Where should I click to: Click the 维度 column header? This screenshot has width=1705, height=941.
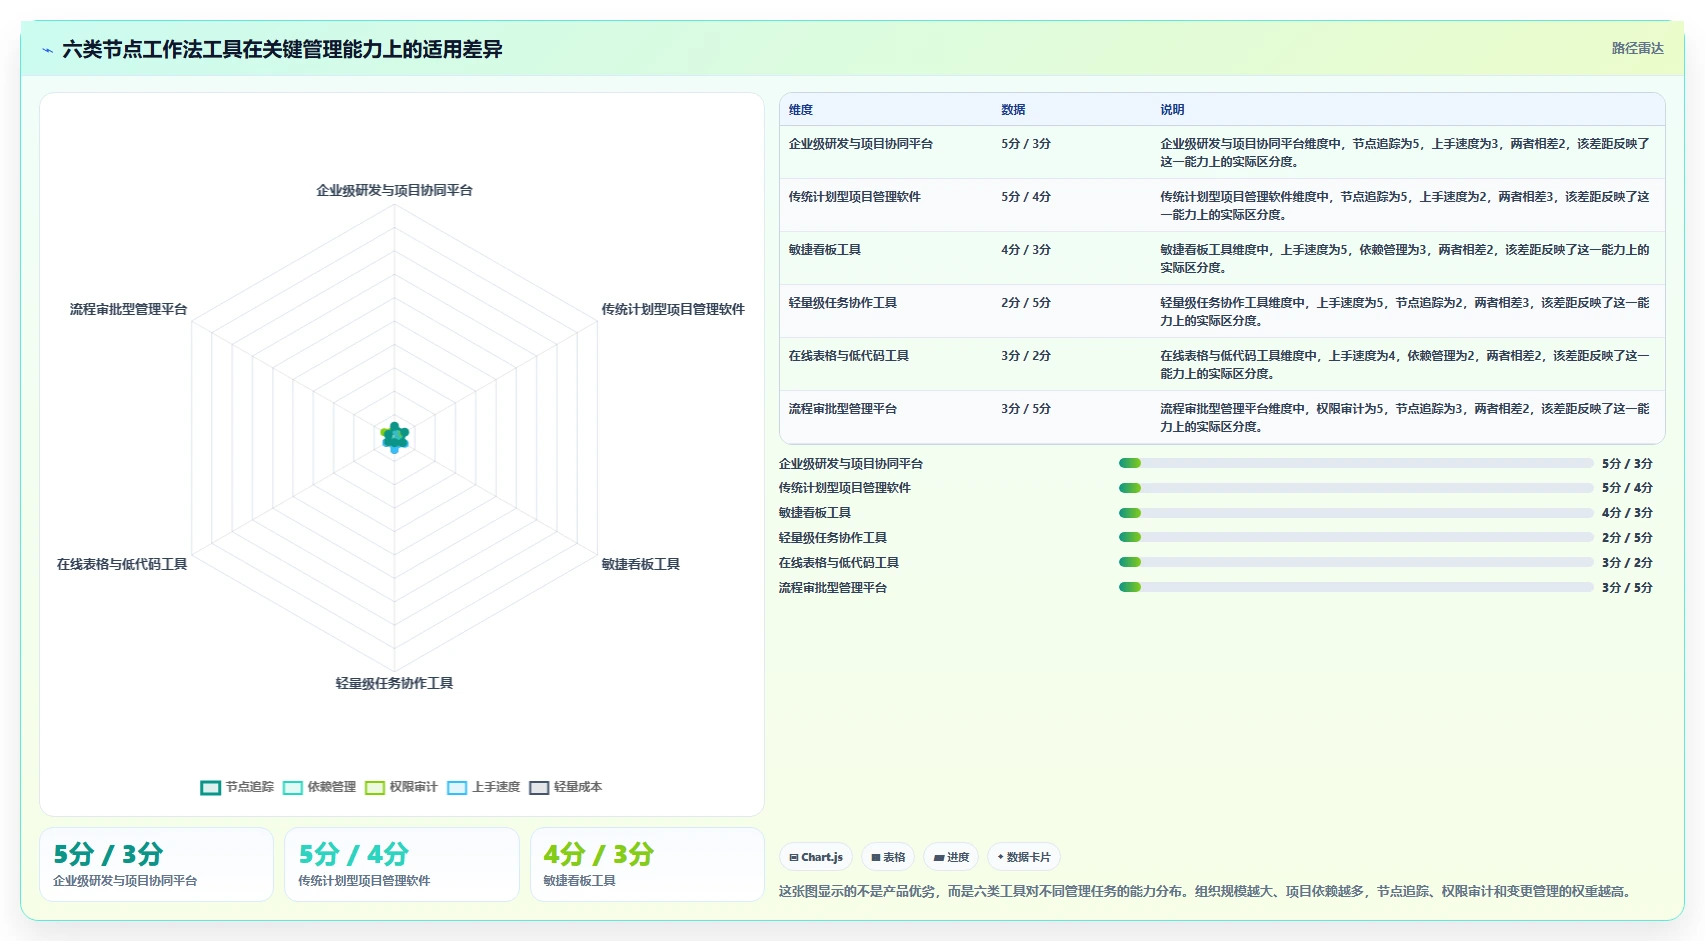click(801, 110)
